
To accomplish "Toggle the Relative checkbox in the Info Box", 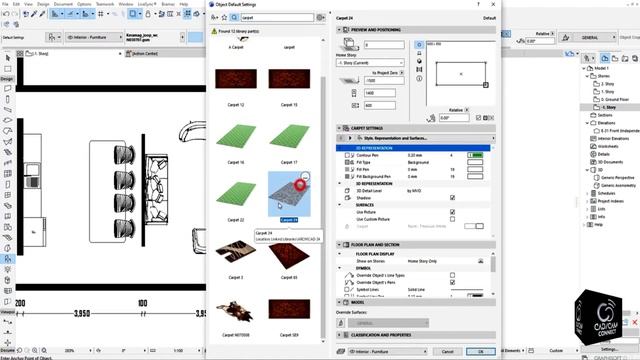I will (x=552, y=33).
